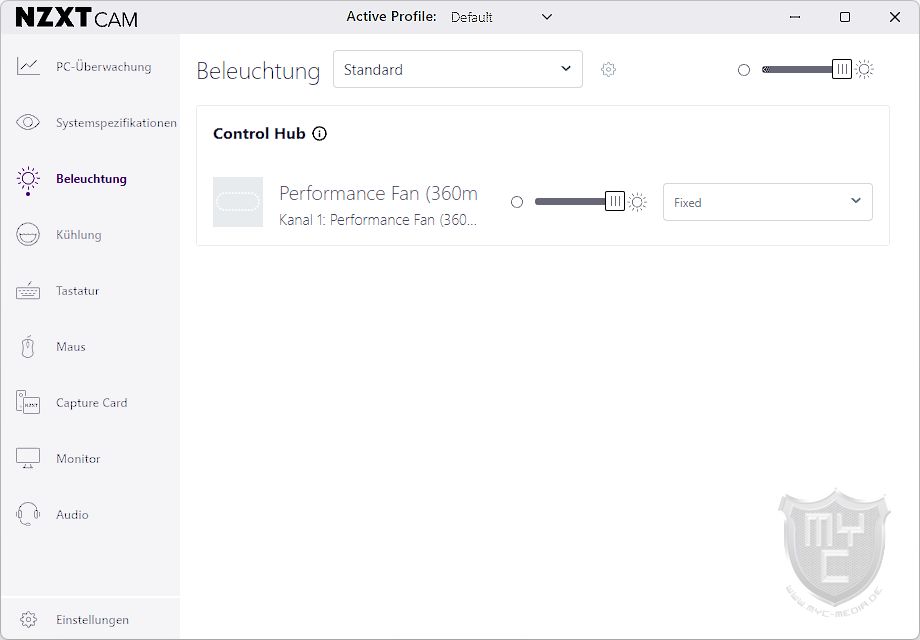The height and width of the screenshot is (640, 920).
Task: Open the Standard lighting preset dropdown
Action: pyautogui.click(x=457, y=70)
